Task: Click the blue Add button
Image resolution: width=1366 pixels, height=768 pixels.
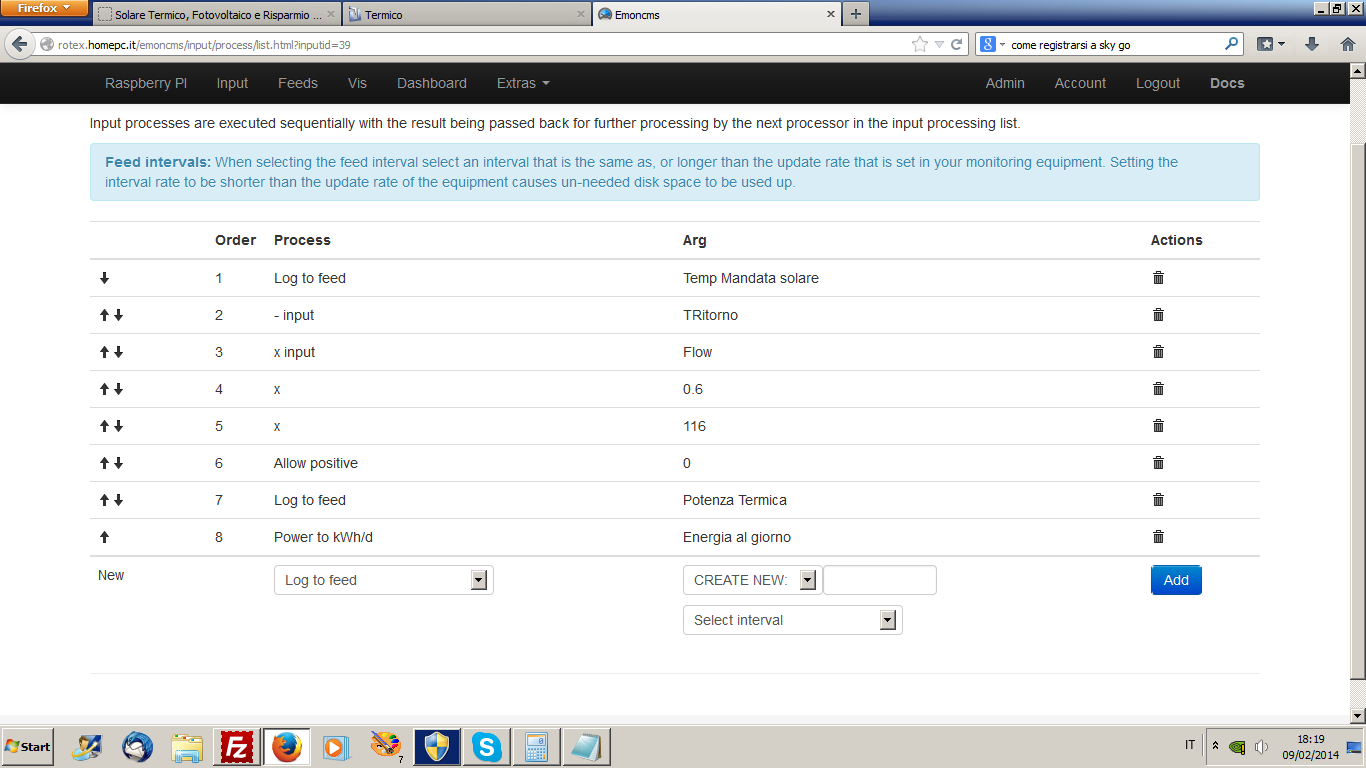Action: 1175,580
